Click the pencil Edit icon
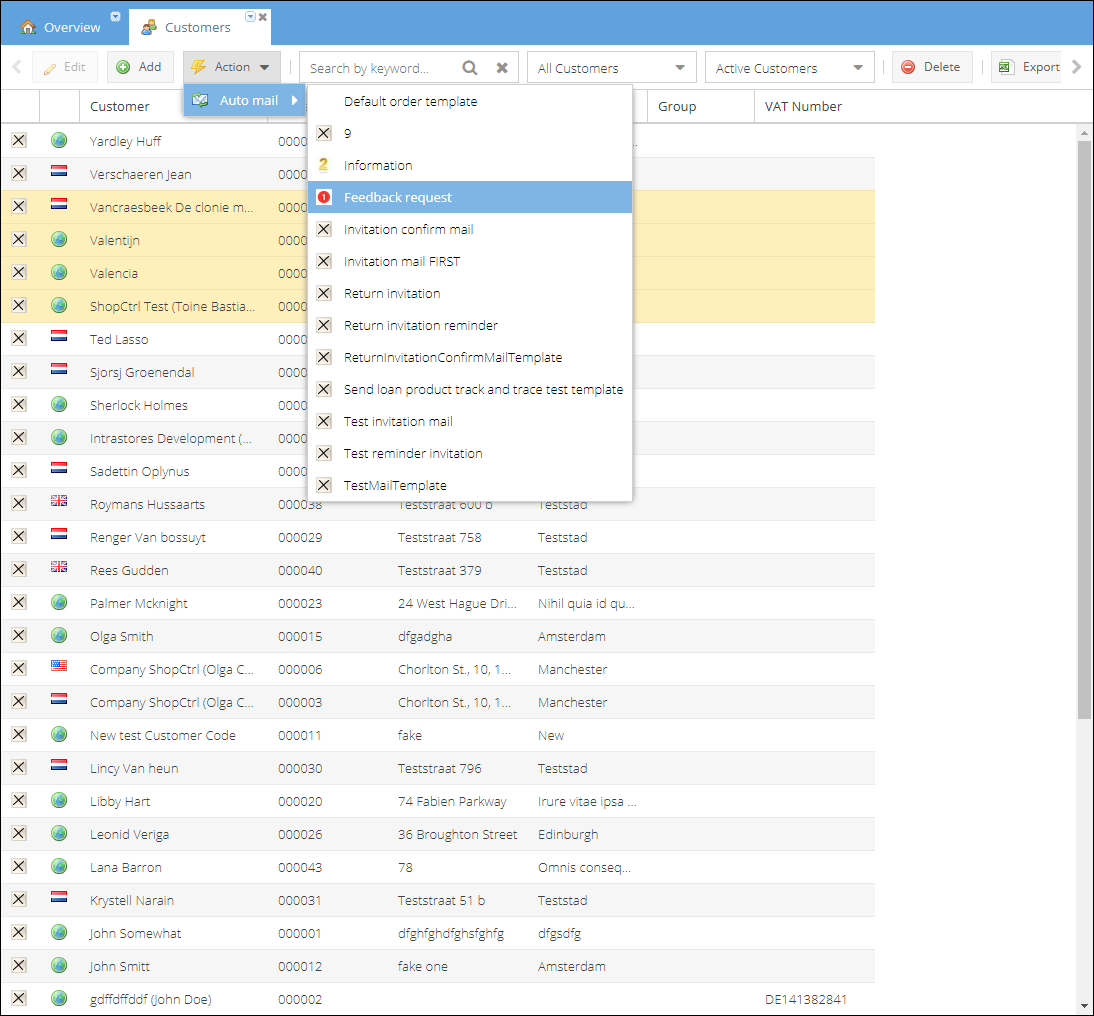Image resolution: width=1094 pixels, height=1016 pixels. pyautogui.click(x=50, y=68)
